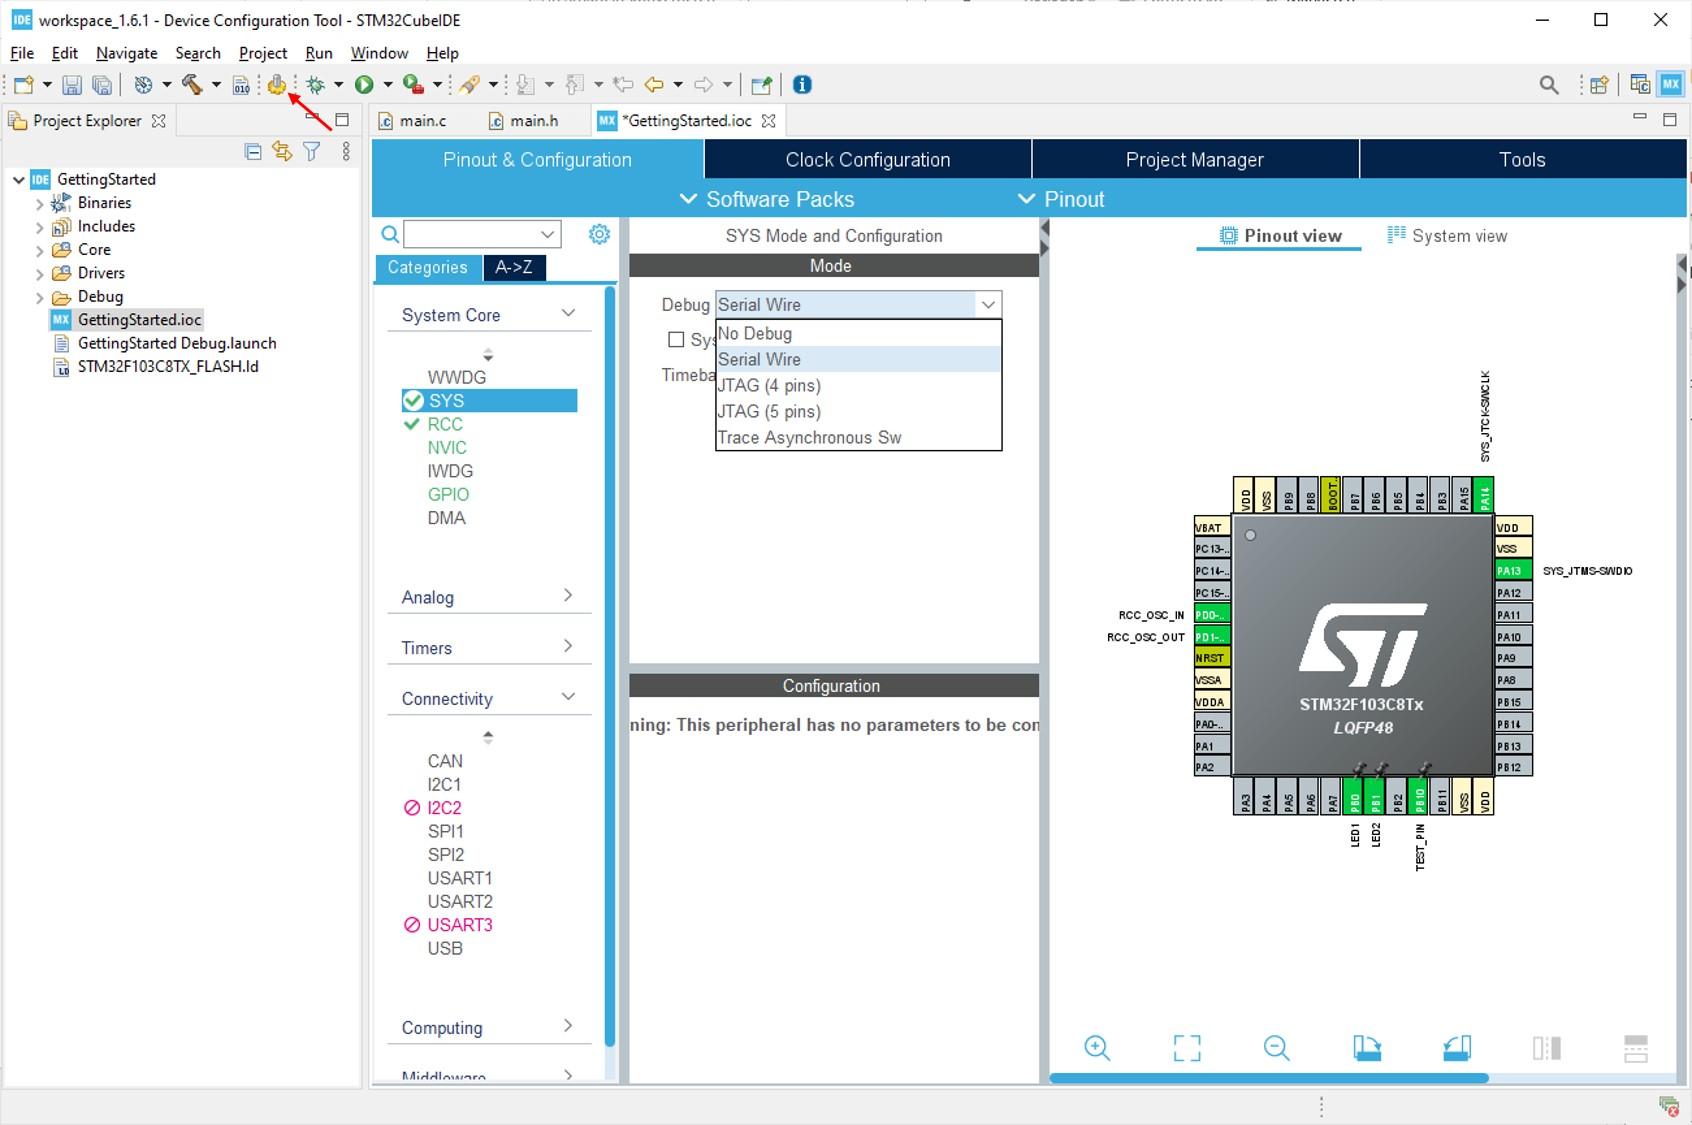Expand the Timers category
Screen dimensions: 1692x1125
[x=488, y=648]
